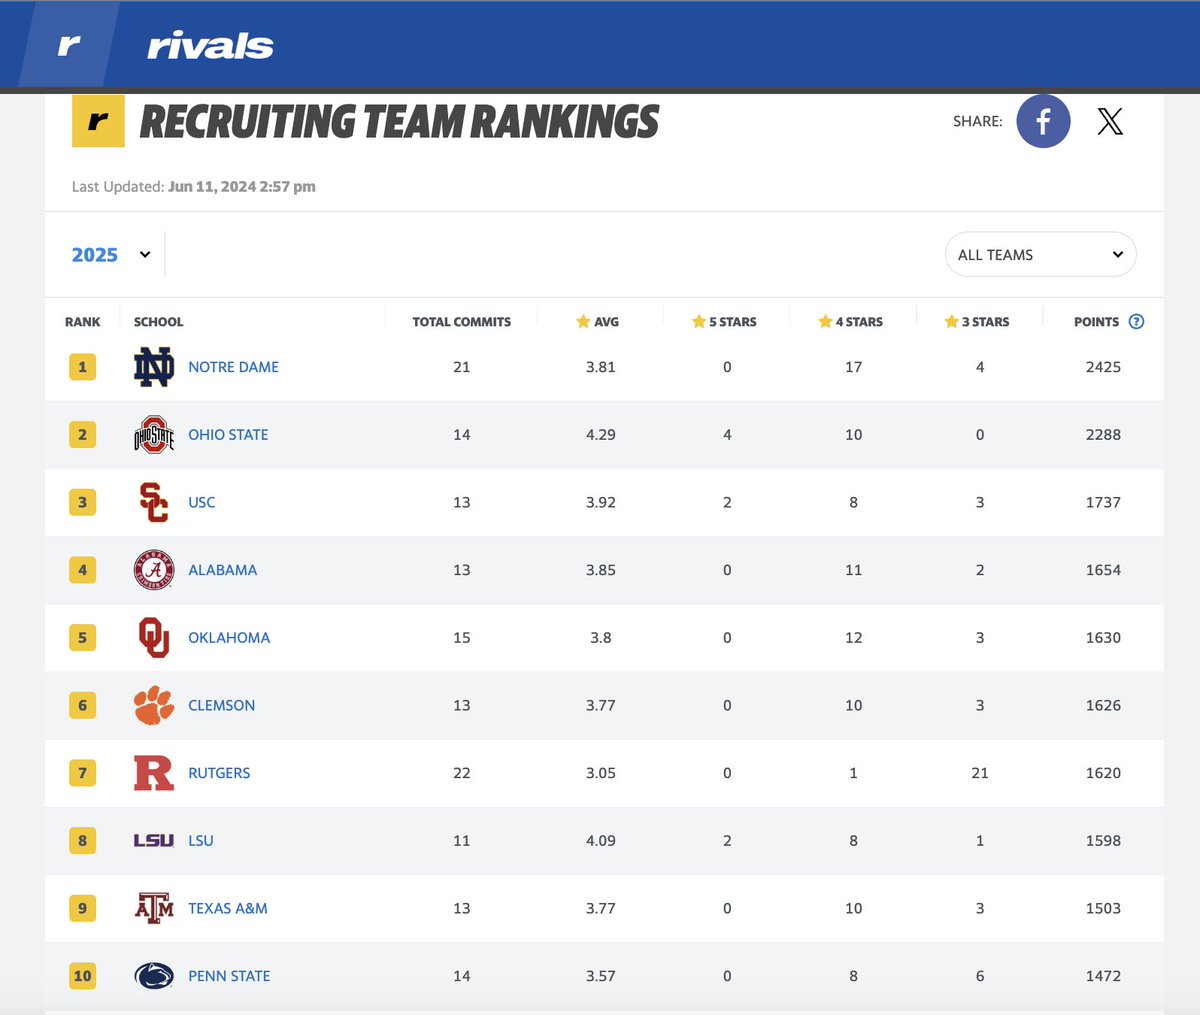
Task: Click LSU's average rating 4.09
Action: pos(601,840)
